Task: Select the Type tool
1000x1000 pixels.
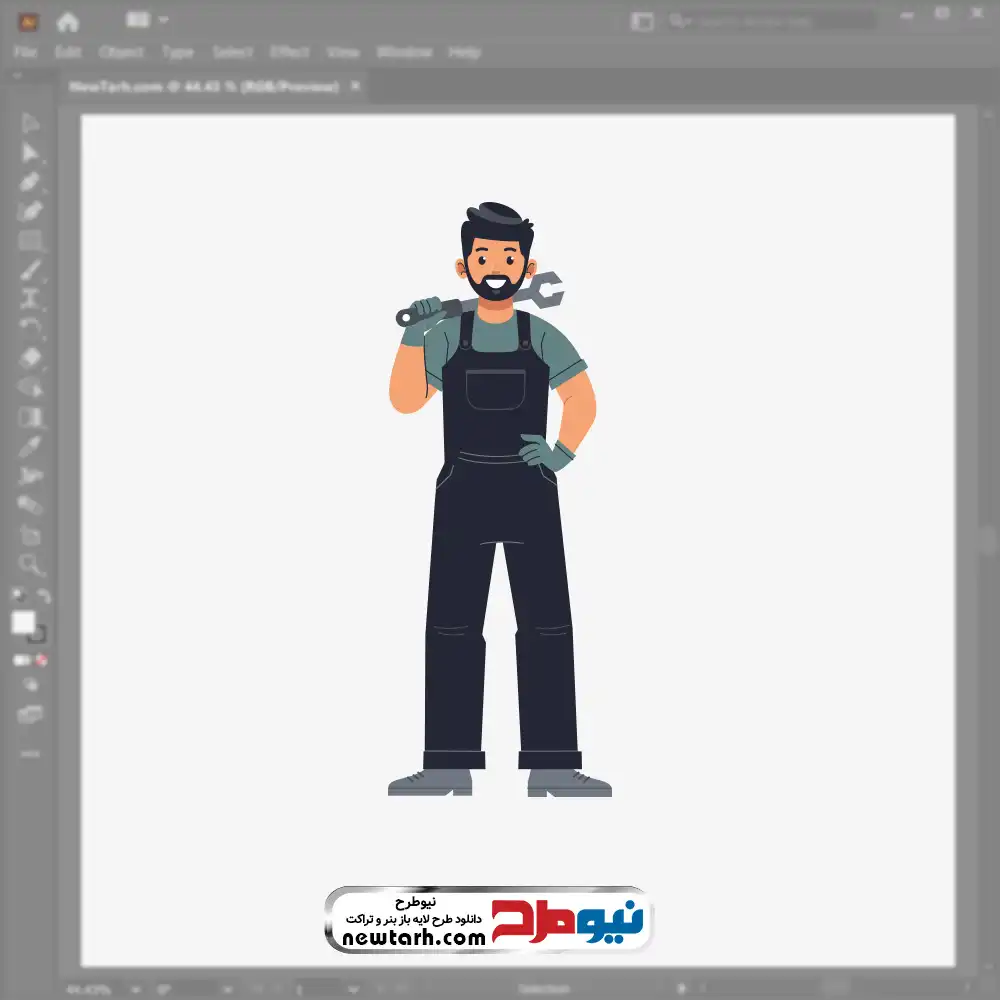Action: coord(30,299)
